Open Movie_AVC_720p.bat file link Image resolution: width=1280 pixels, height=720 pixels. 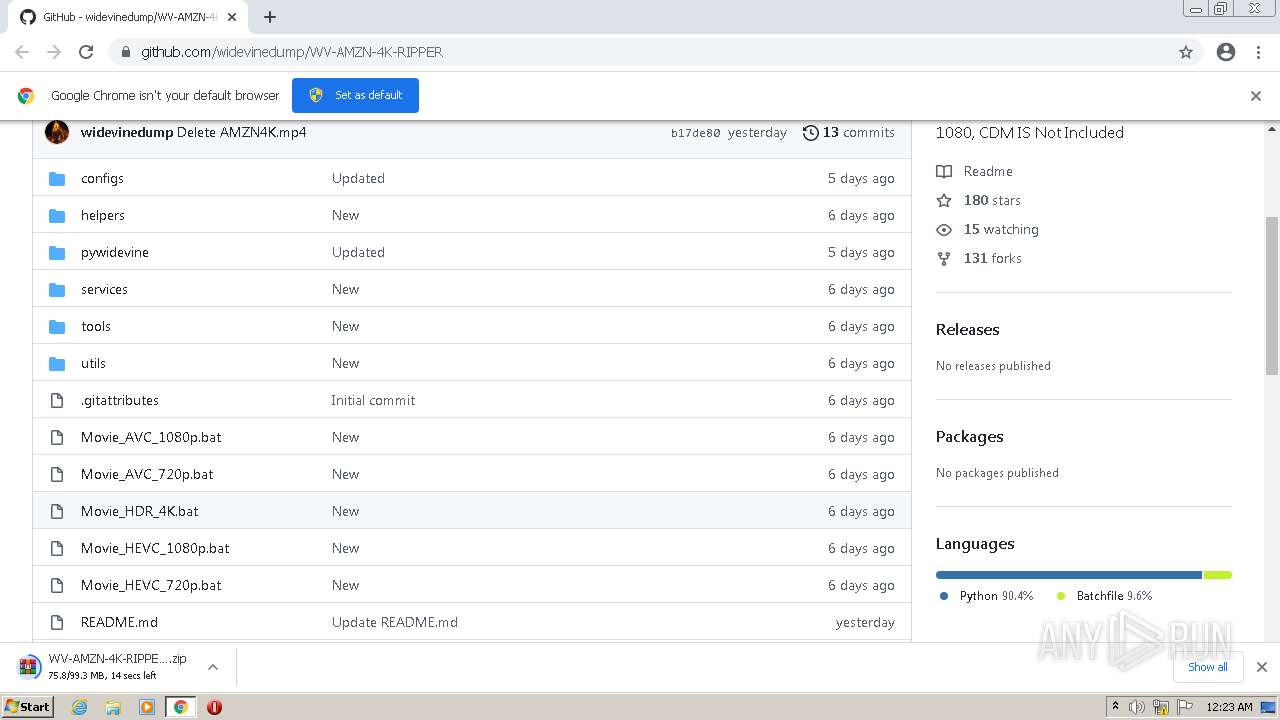coord(147,475)
